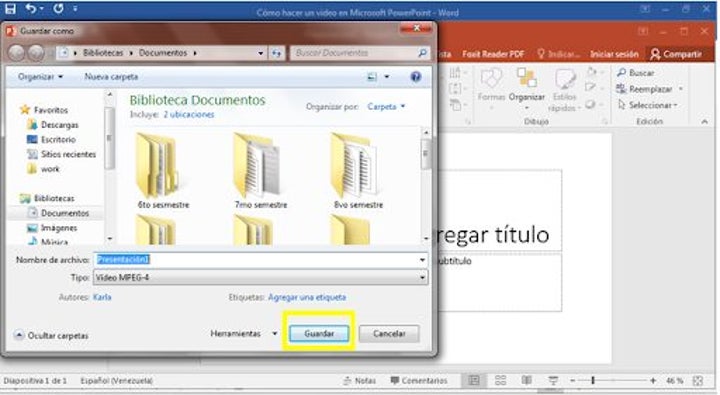Viewport: 720px width, 395px height.
Task: Click the zoom out minus button
Action: tap(573, 381)
